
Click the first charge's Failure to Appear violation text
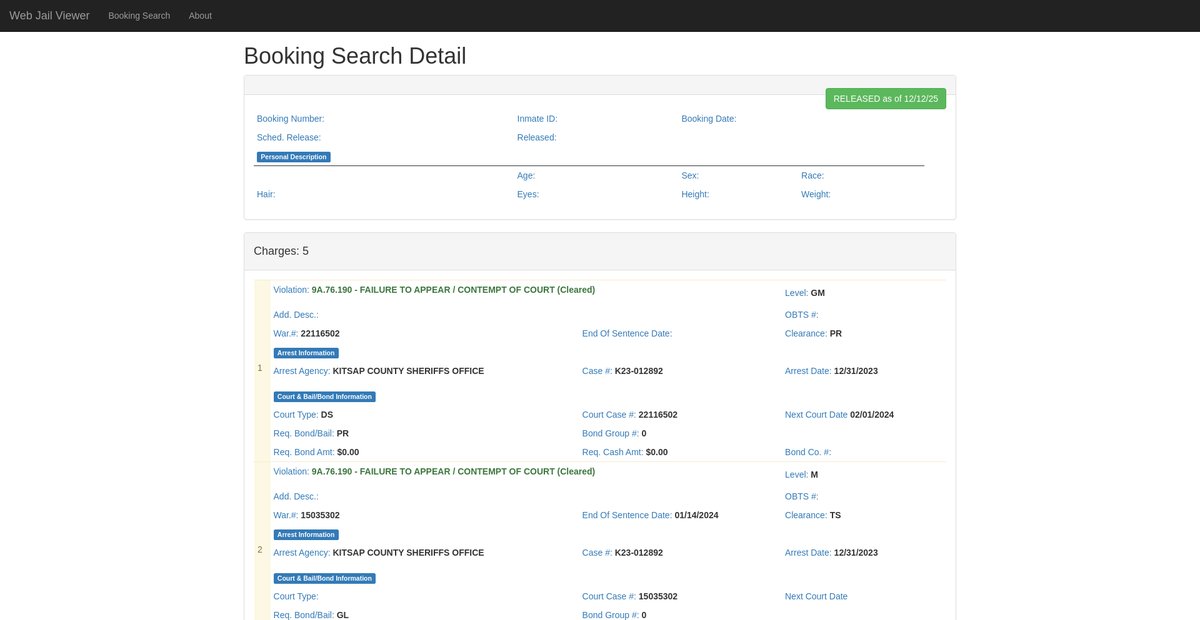[453, 290]
